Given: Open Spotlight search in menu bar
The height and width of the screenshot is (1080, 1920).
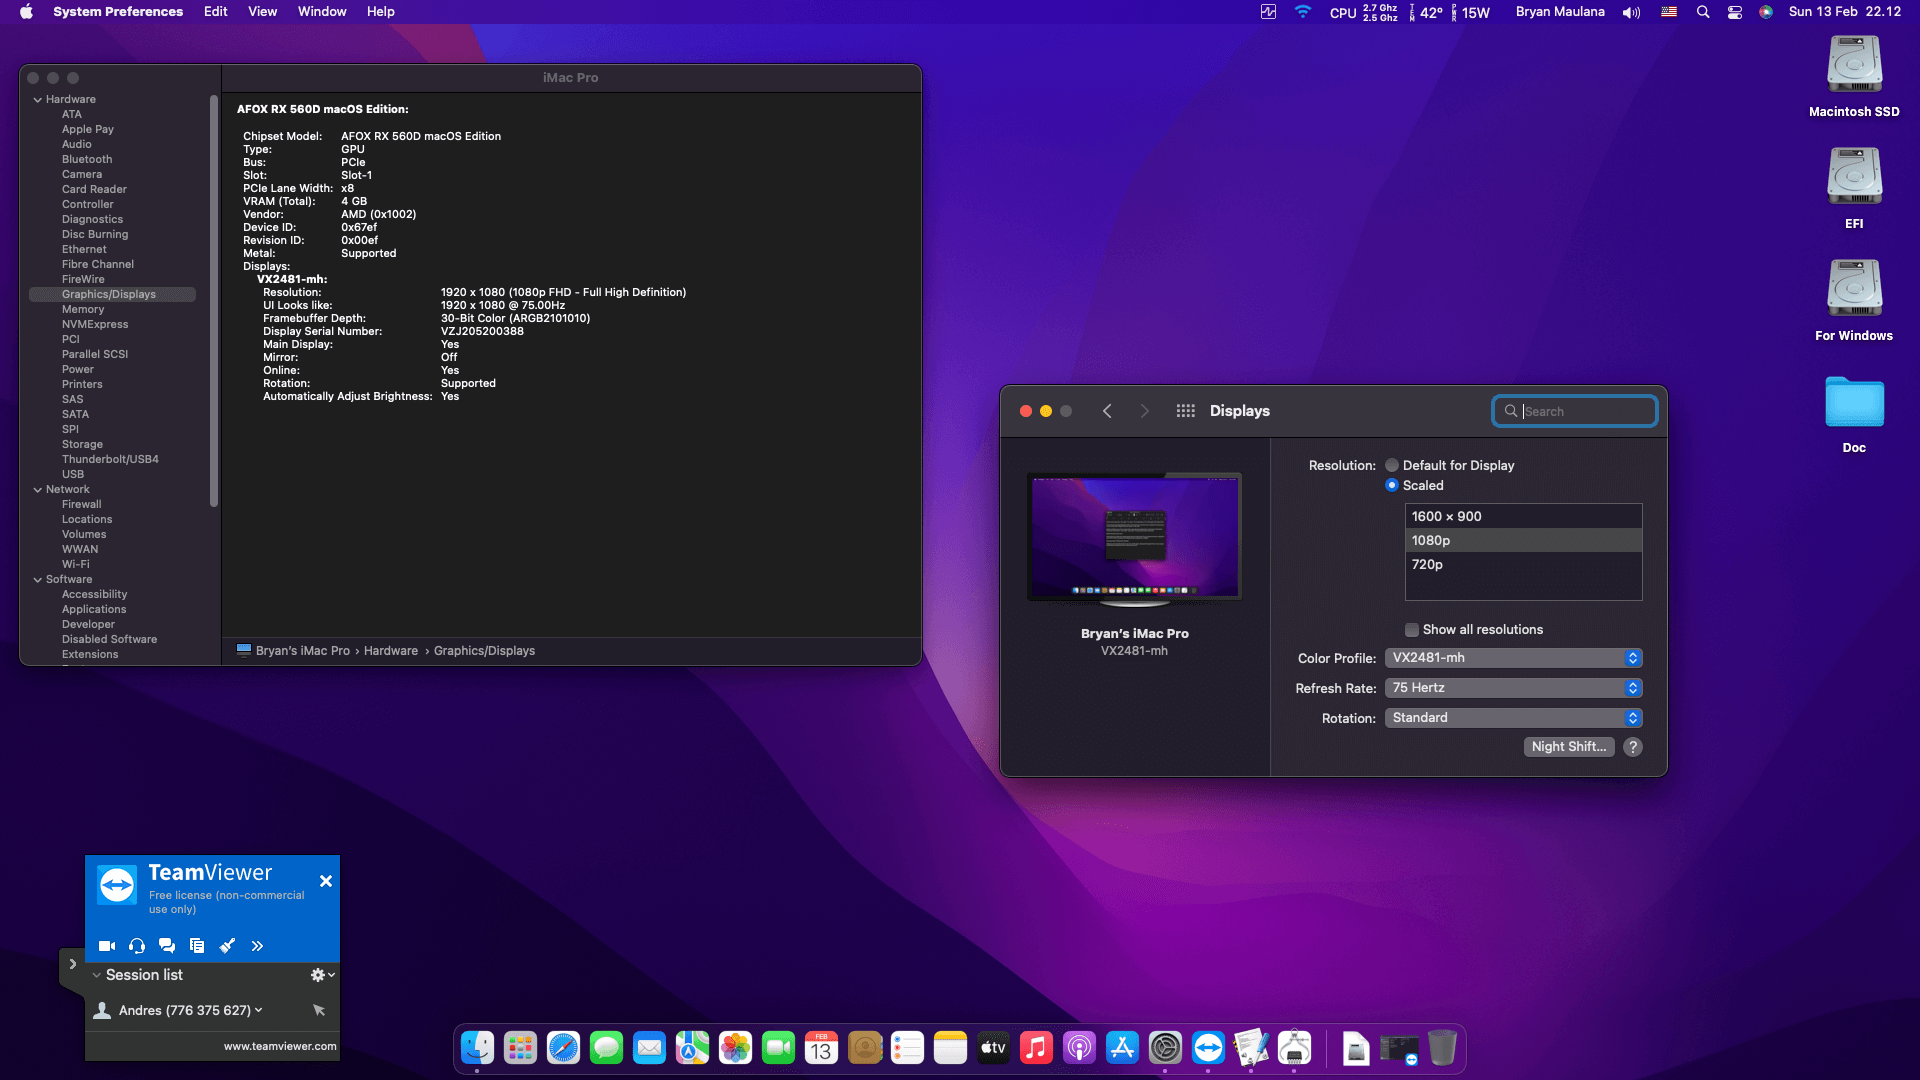Looking at the screenshot, I should coord(1703,12).
